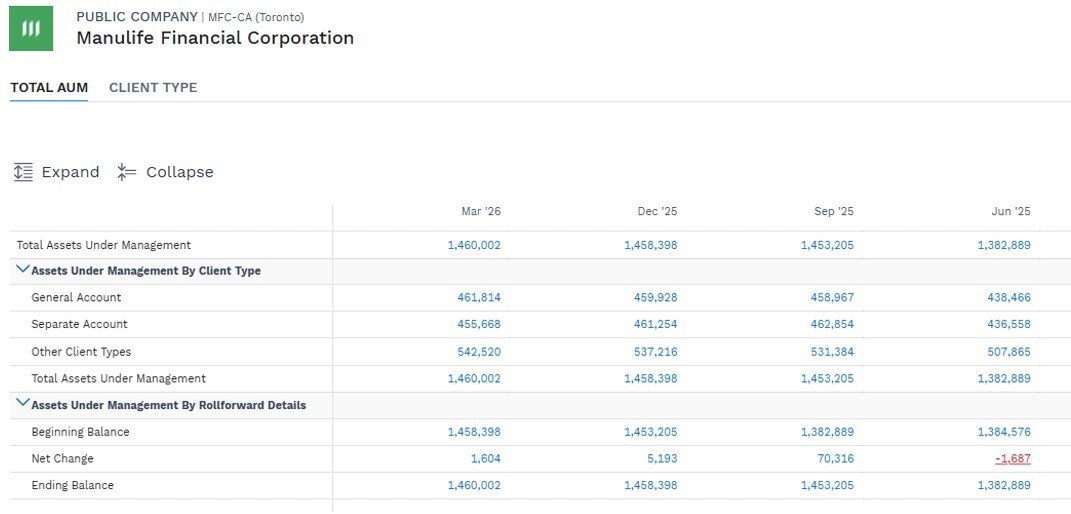1071x514 pixels.
Task: Select the Mar '26 column header
Action: 481,212
